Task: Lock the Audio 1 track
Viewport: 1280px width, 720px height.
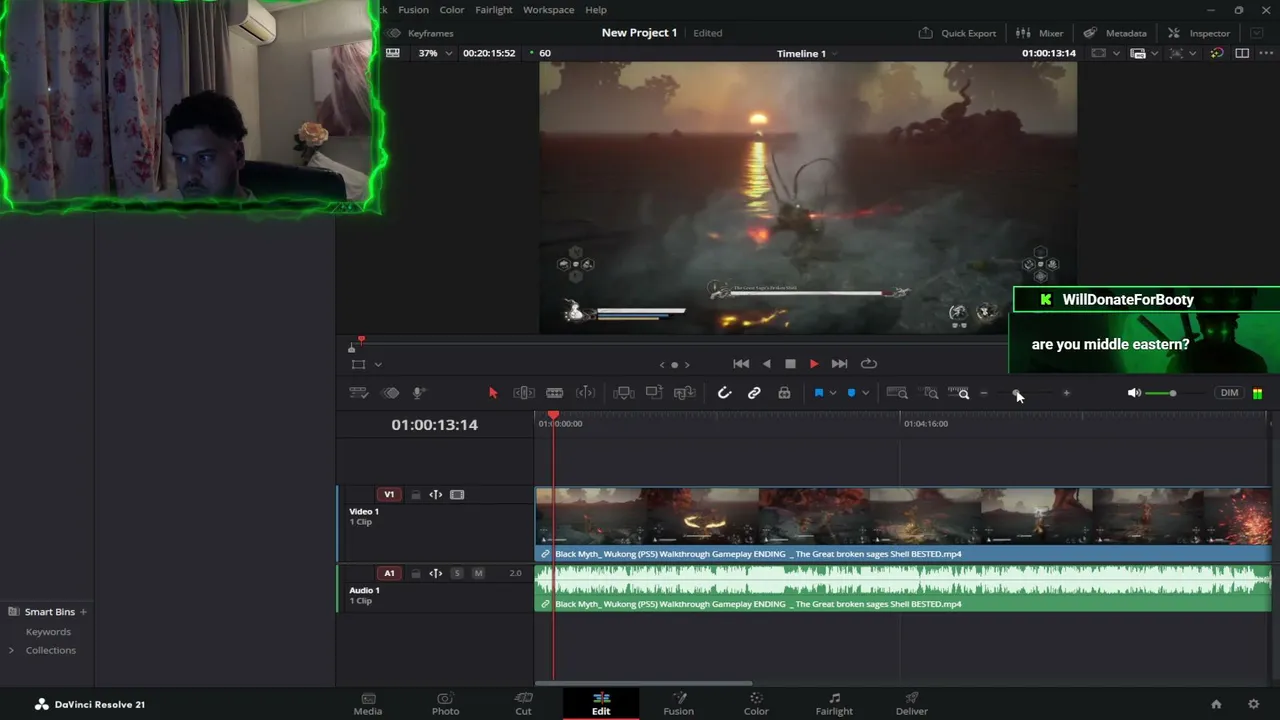Action: (416, 573)
